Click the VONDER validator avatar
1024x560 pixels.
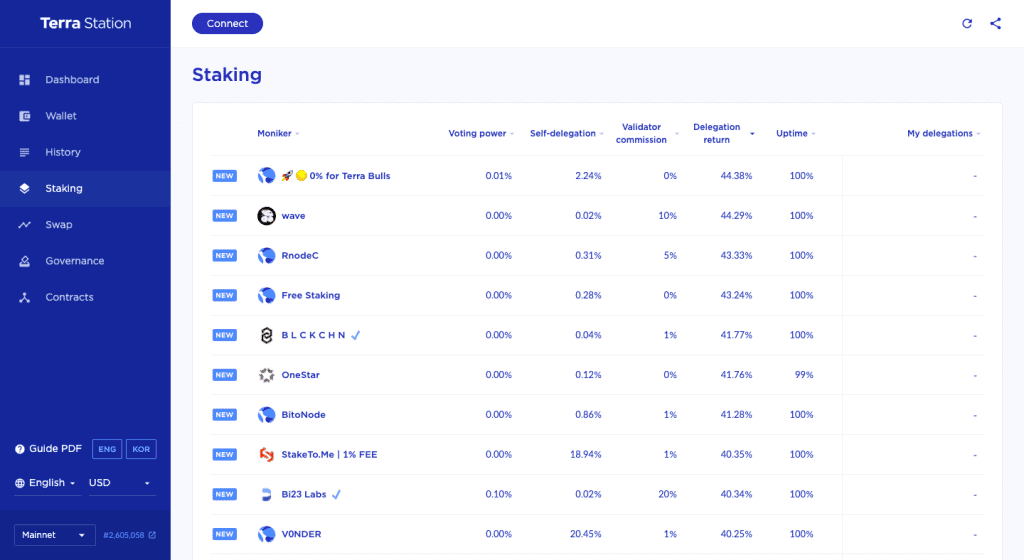coord(266,534)
